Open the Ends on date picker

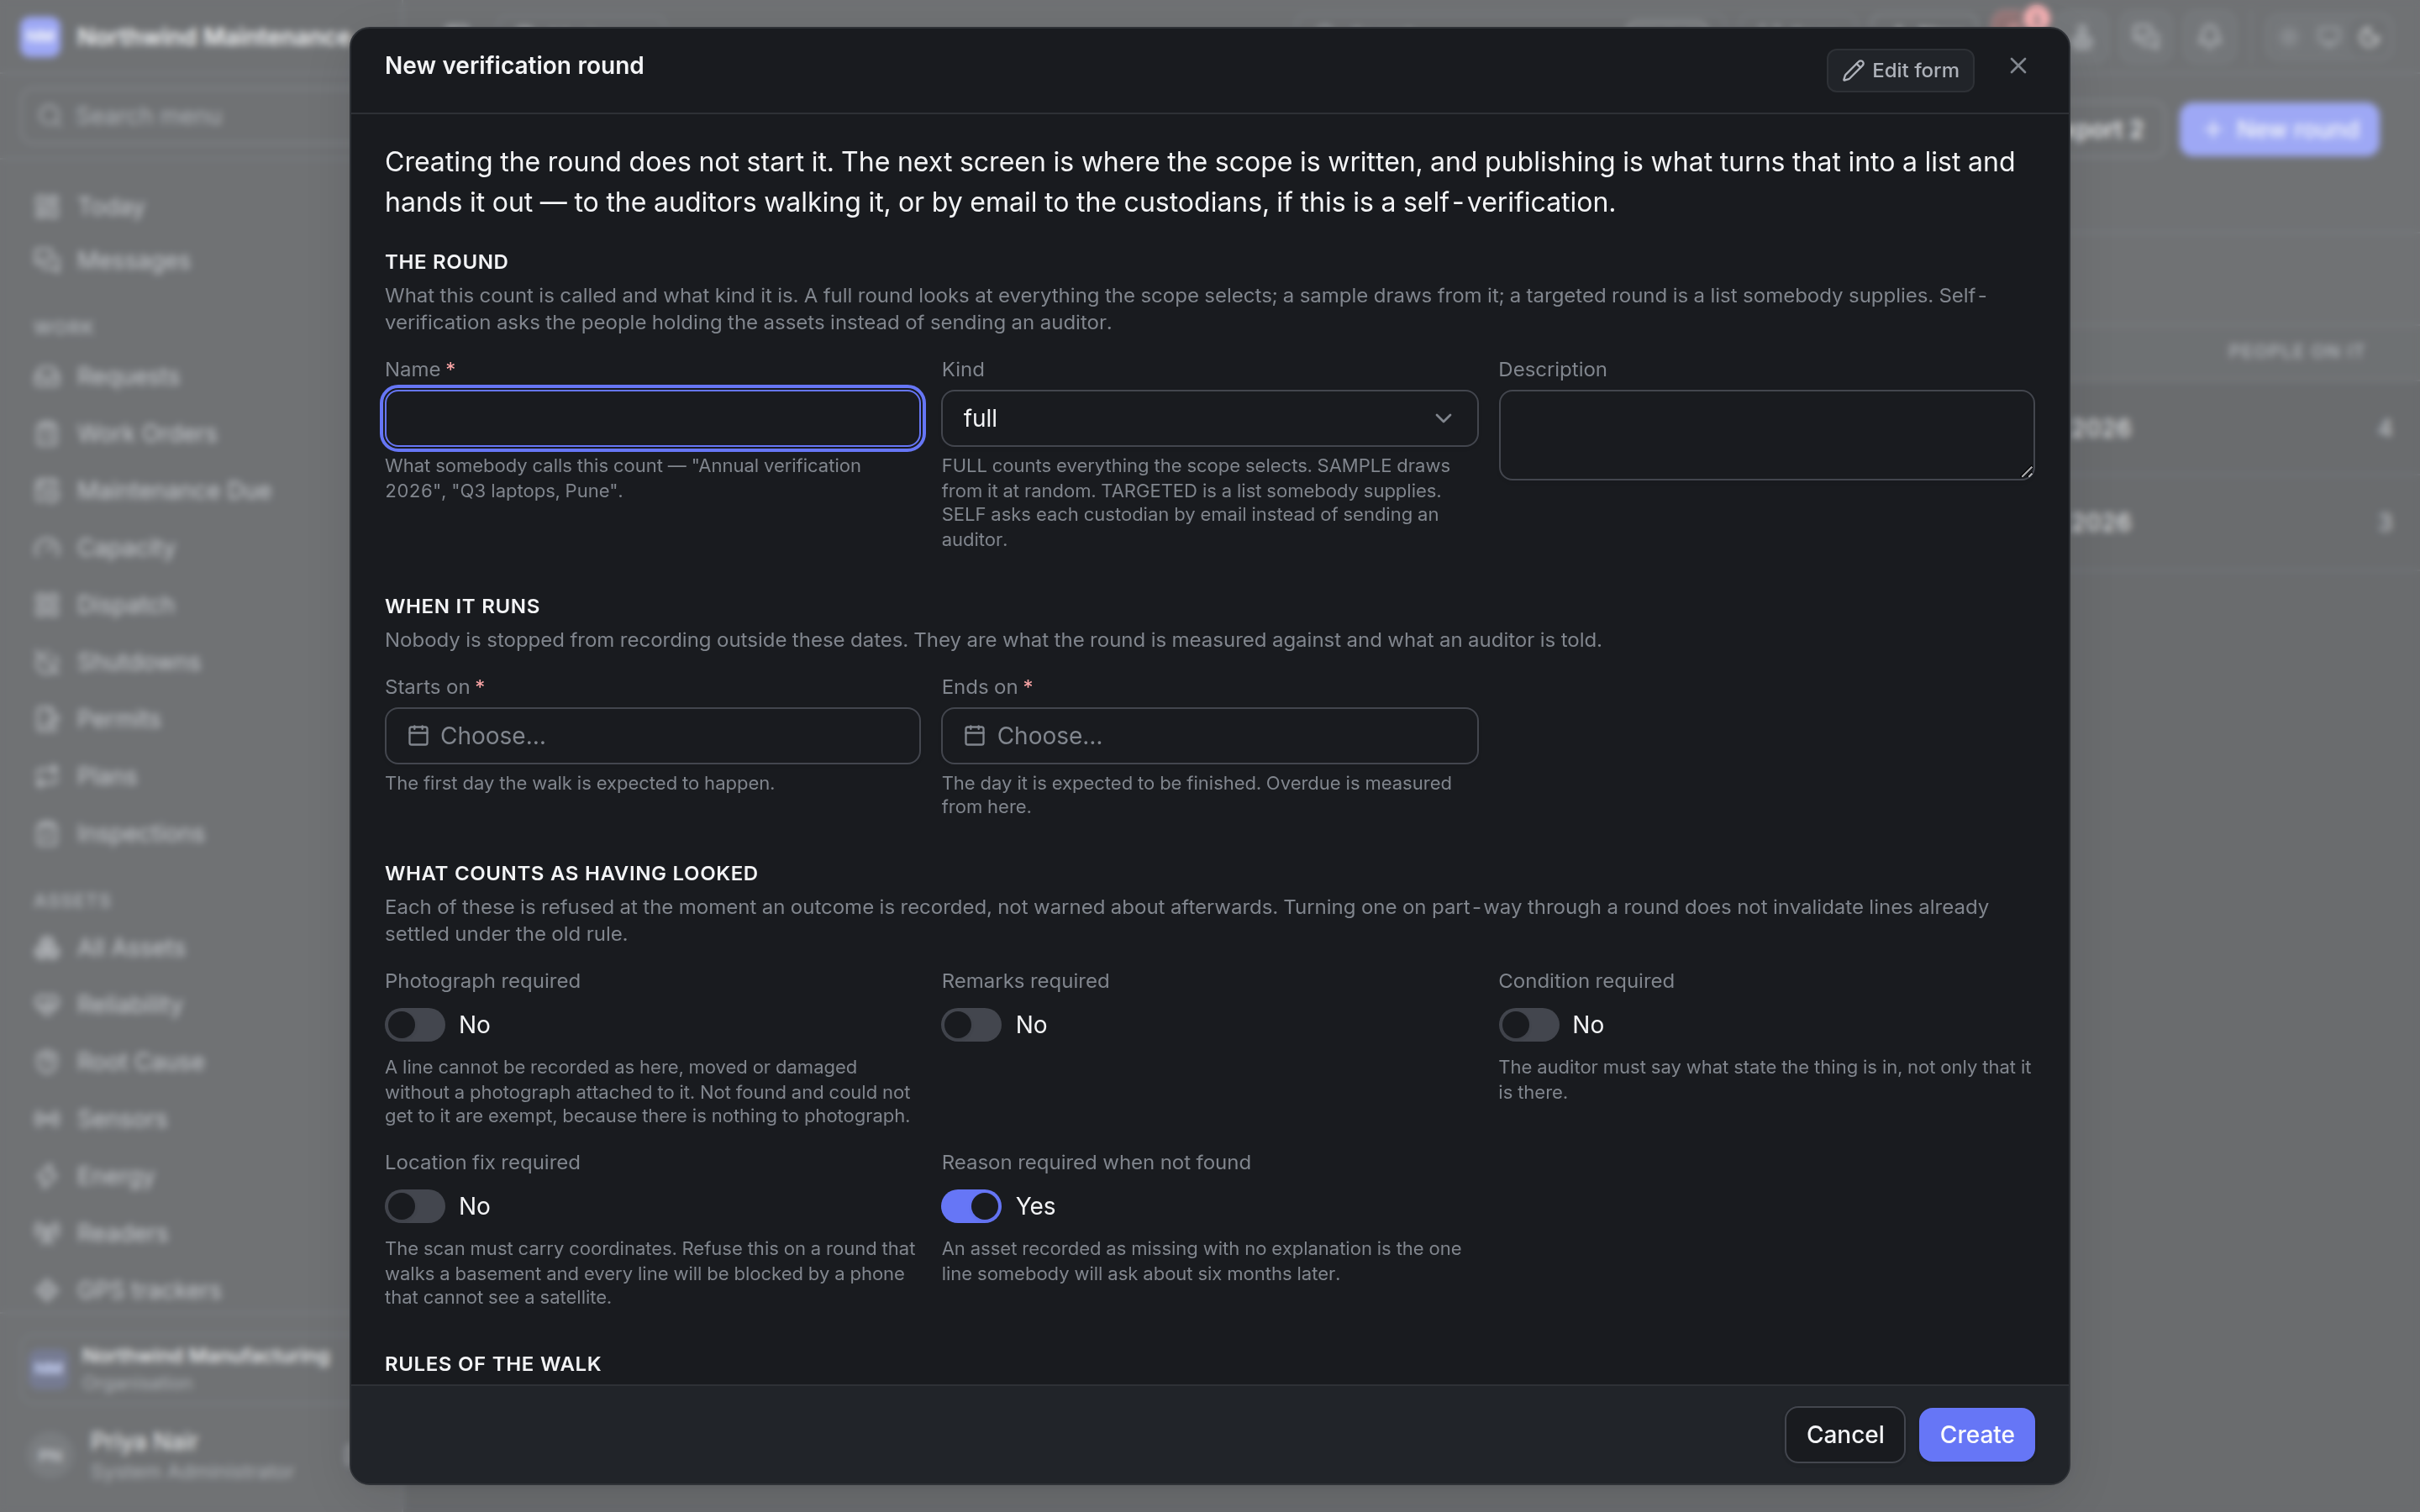1209,736
